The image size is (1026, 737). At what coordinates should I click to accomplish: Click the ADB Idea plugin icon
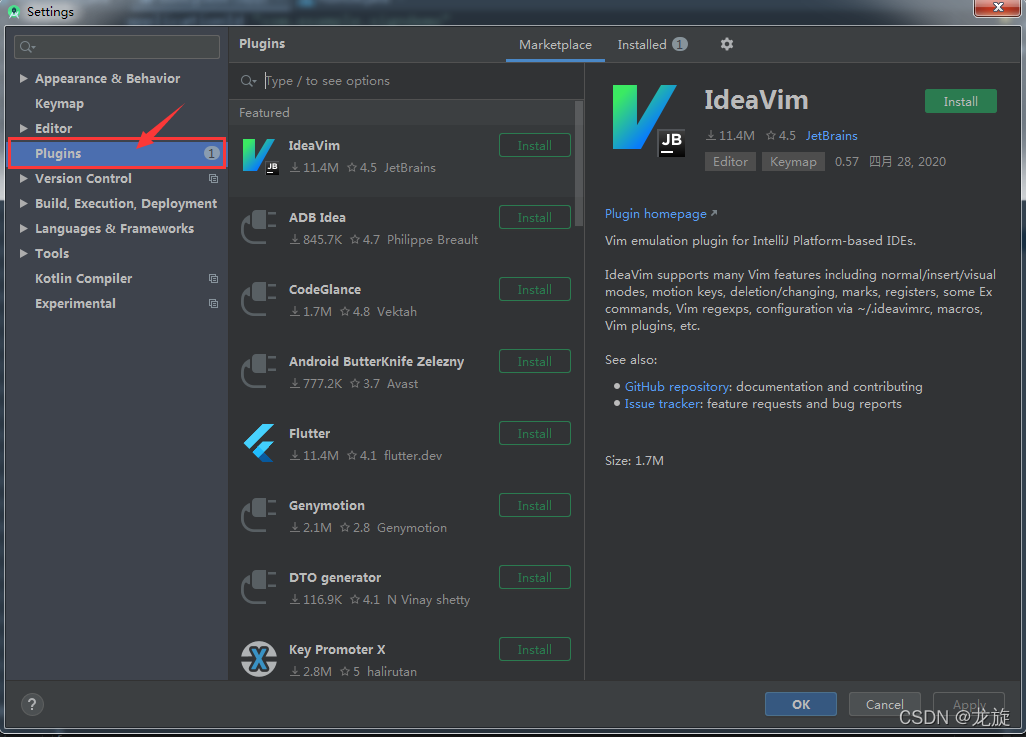click(x=260, y=228)
